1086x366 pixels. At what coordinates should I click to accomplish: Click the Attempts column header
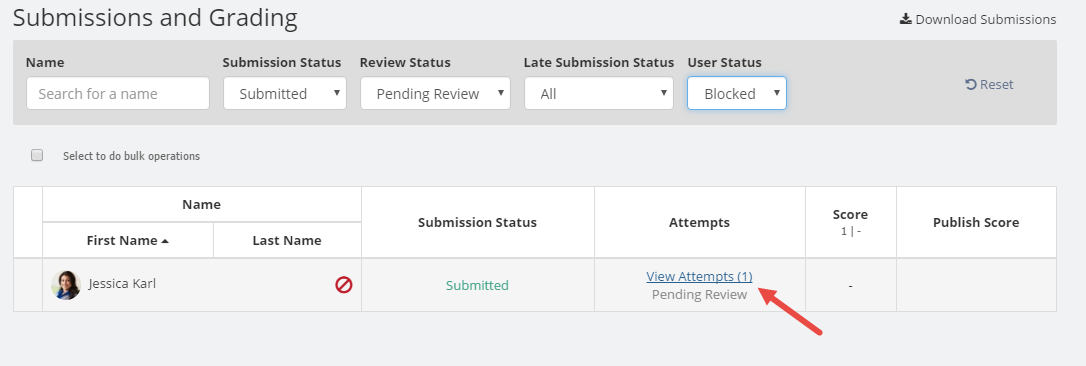click(700, 223)
